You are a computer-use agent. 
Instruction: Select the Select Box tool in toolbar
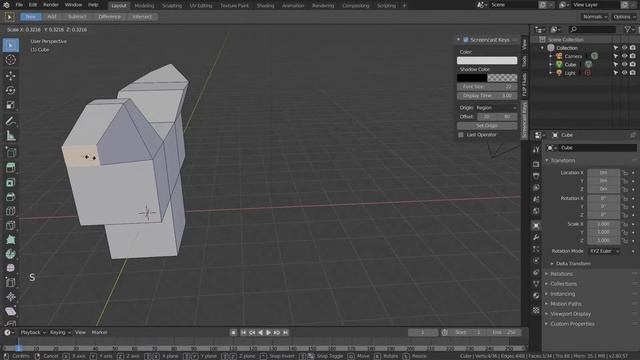11,45
